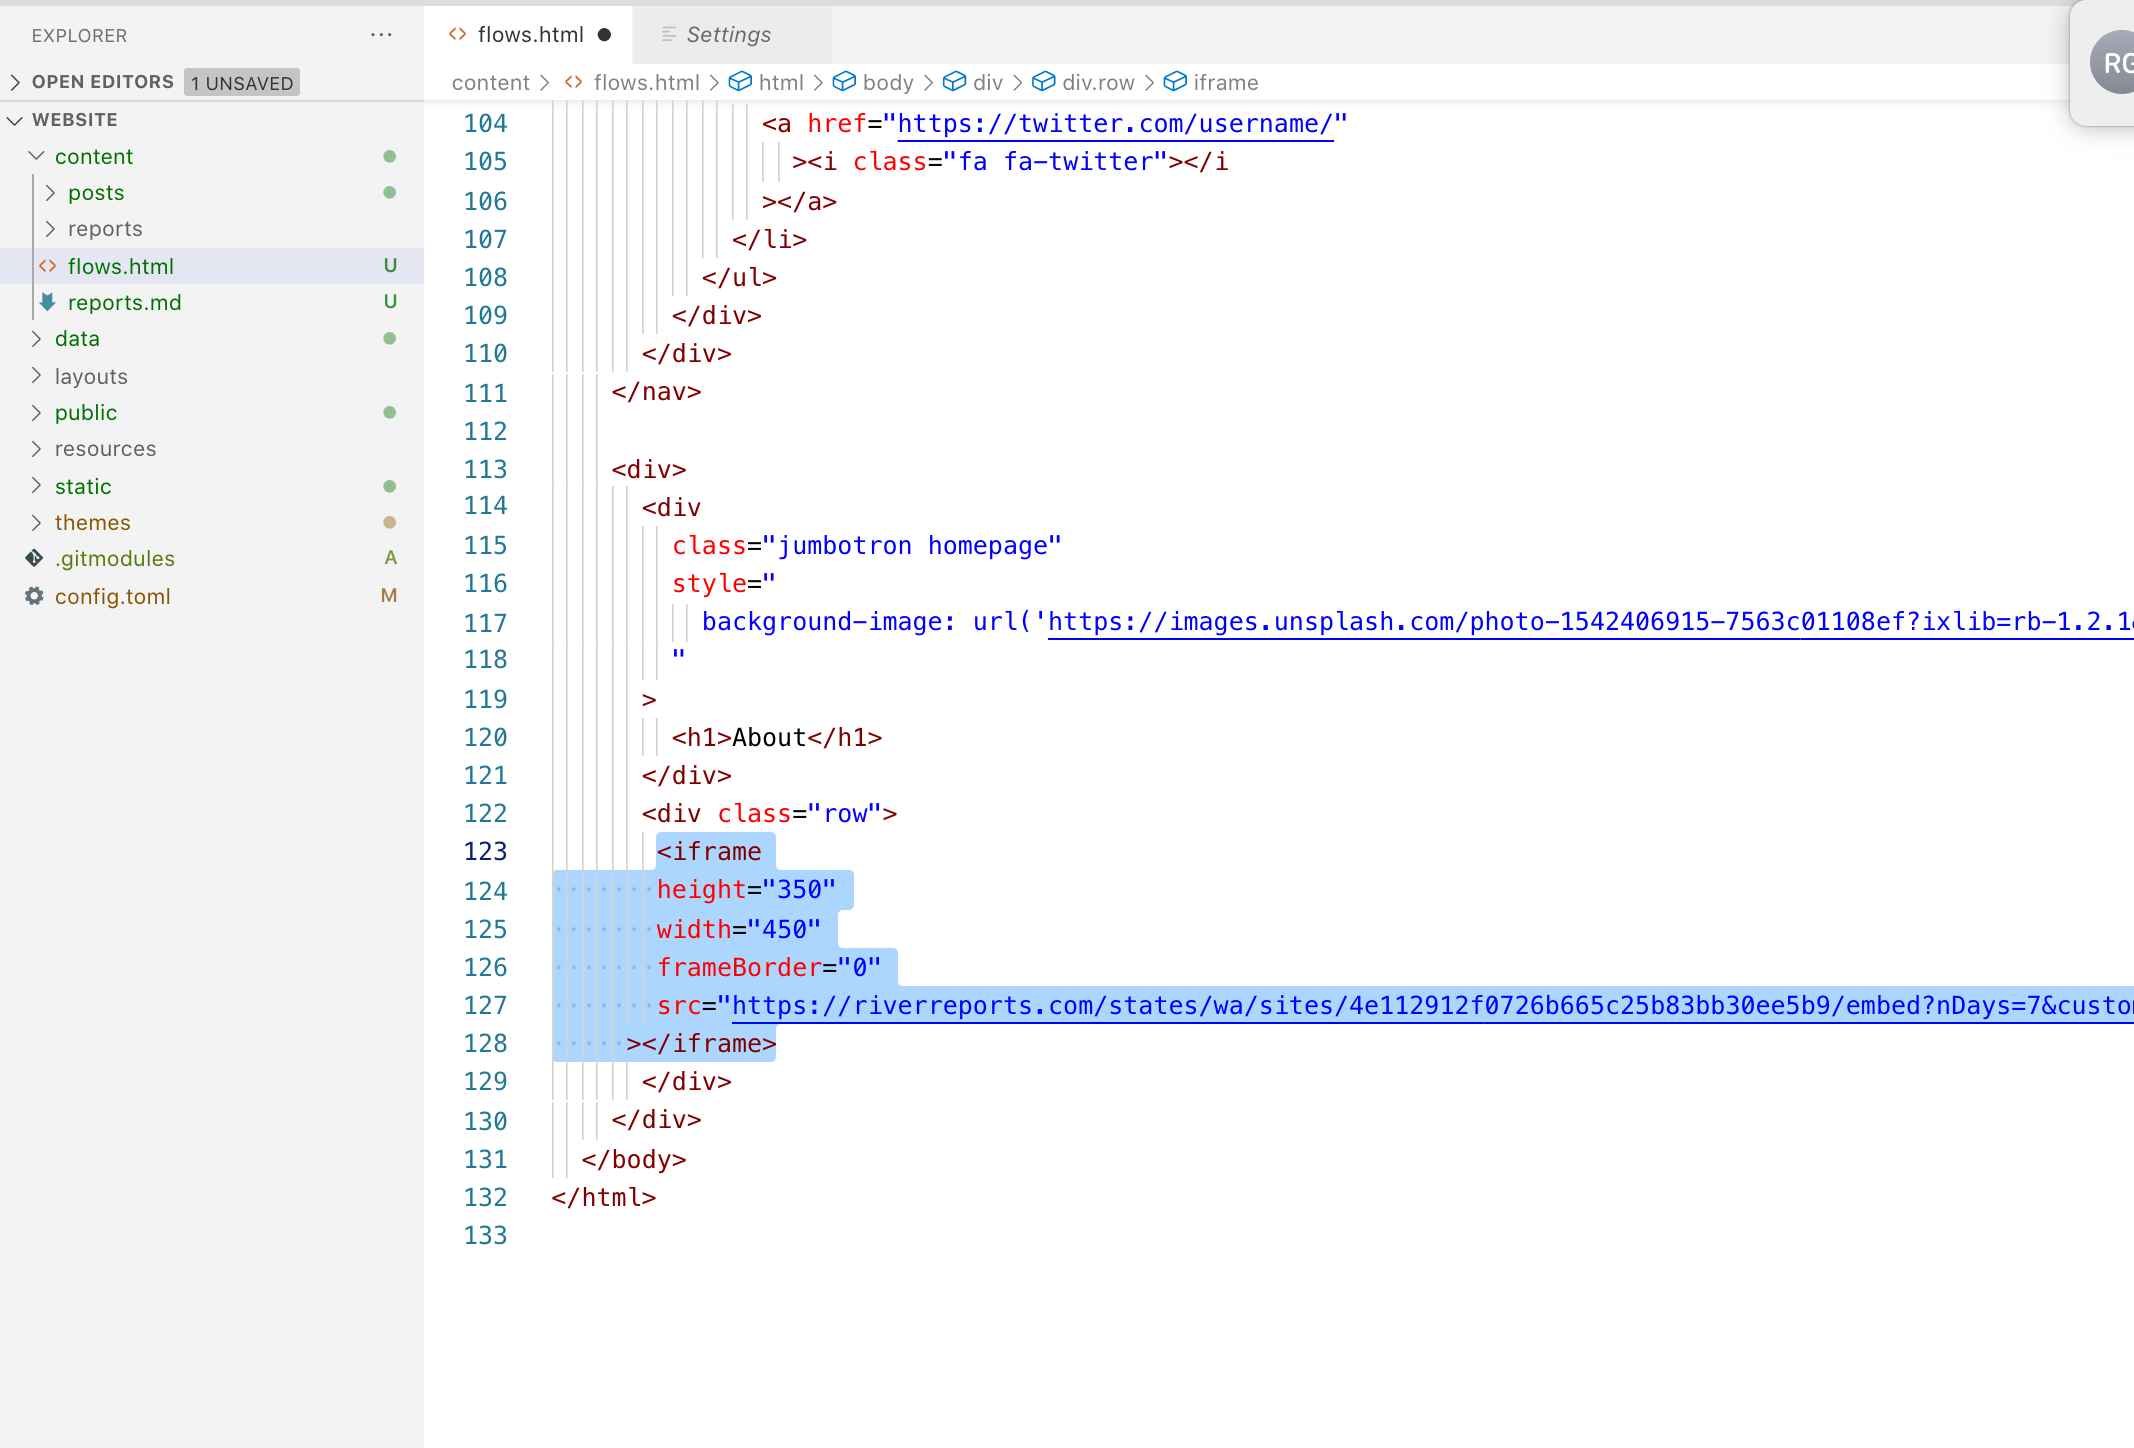Click the cube icon before breadcrumb iframe
The width and height of the screenshot is (2134, 1448).
1175,82
